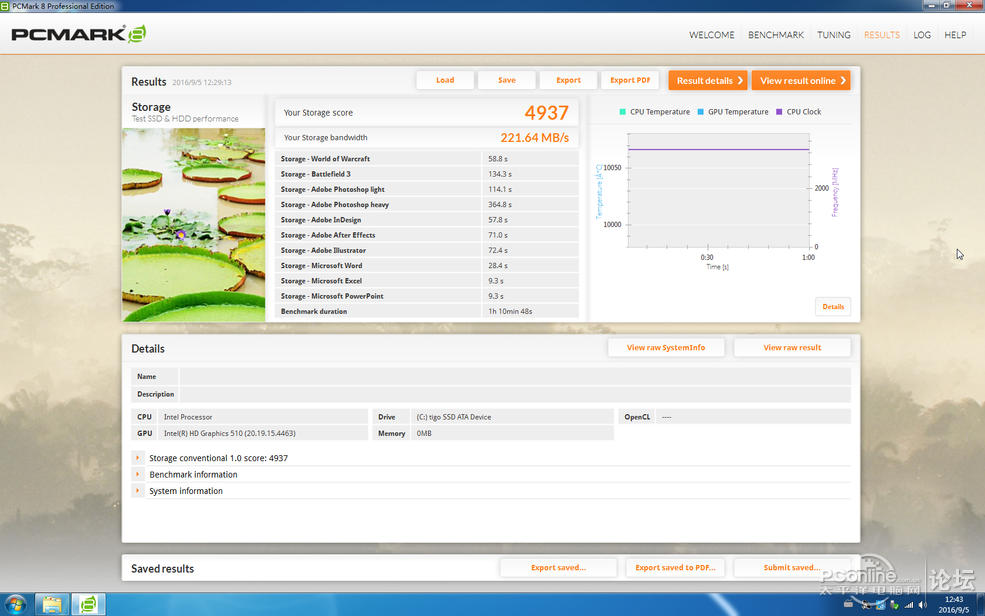Viewport: 985px width, 616px height.
Task: Click the volume icon in system tray
Action: [921, 604]
